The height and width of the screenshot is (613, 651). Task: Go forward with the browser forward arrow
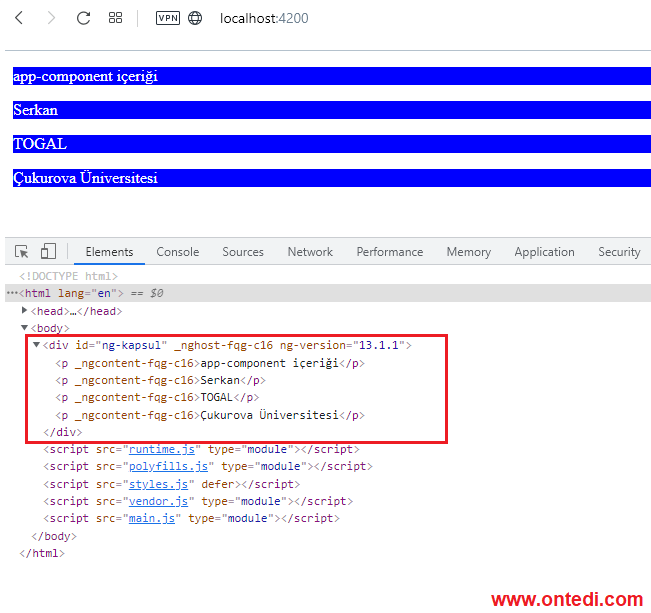click(51, 18)
